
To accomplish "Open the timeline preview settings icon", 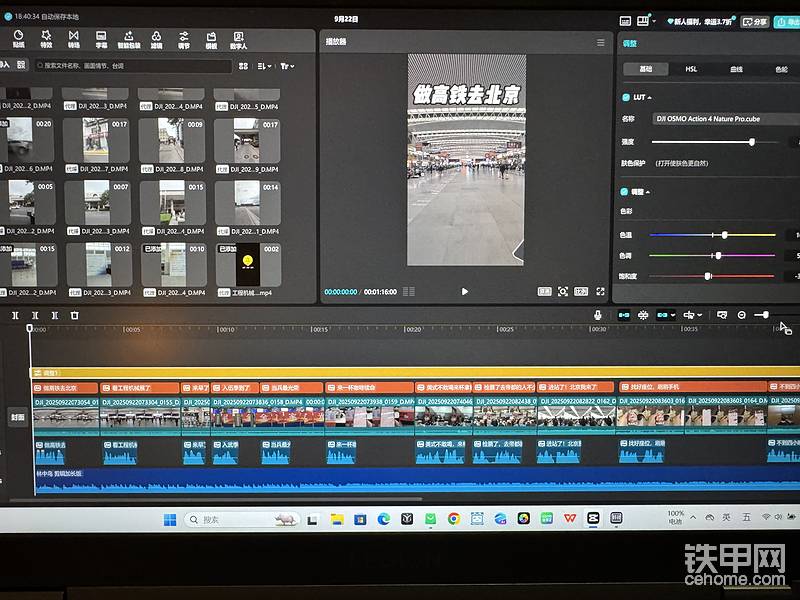I will pos(722,315).
